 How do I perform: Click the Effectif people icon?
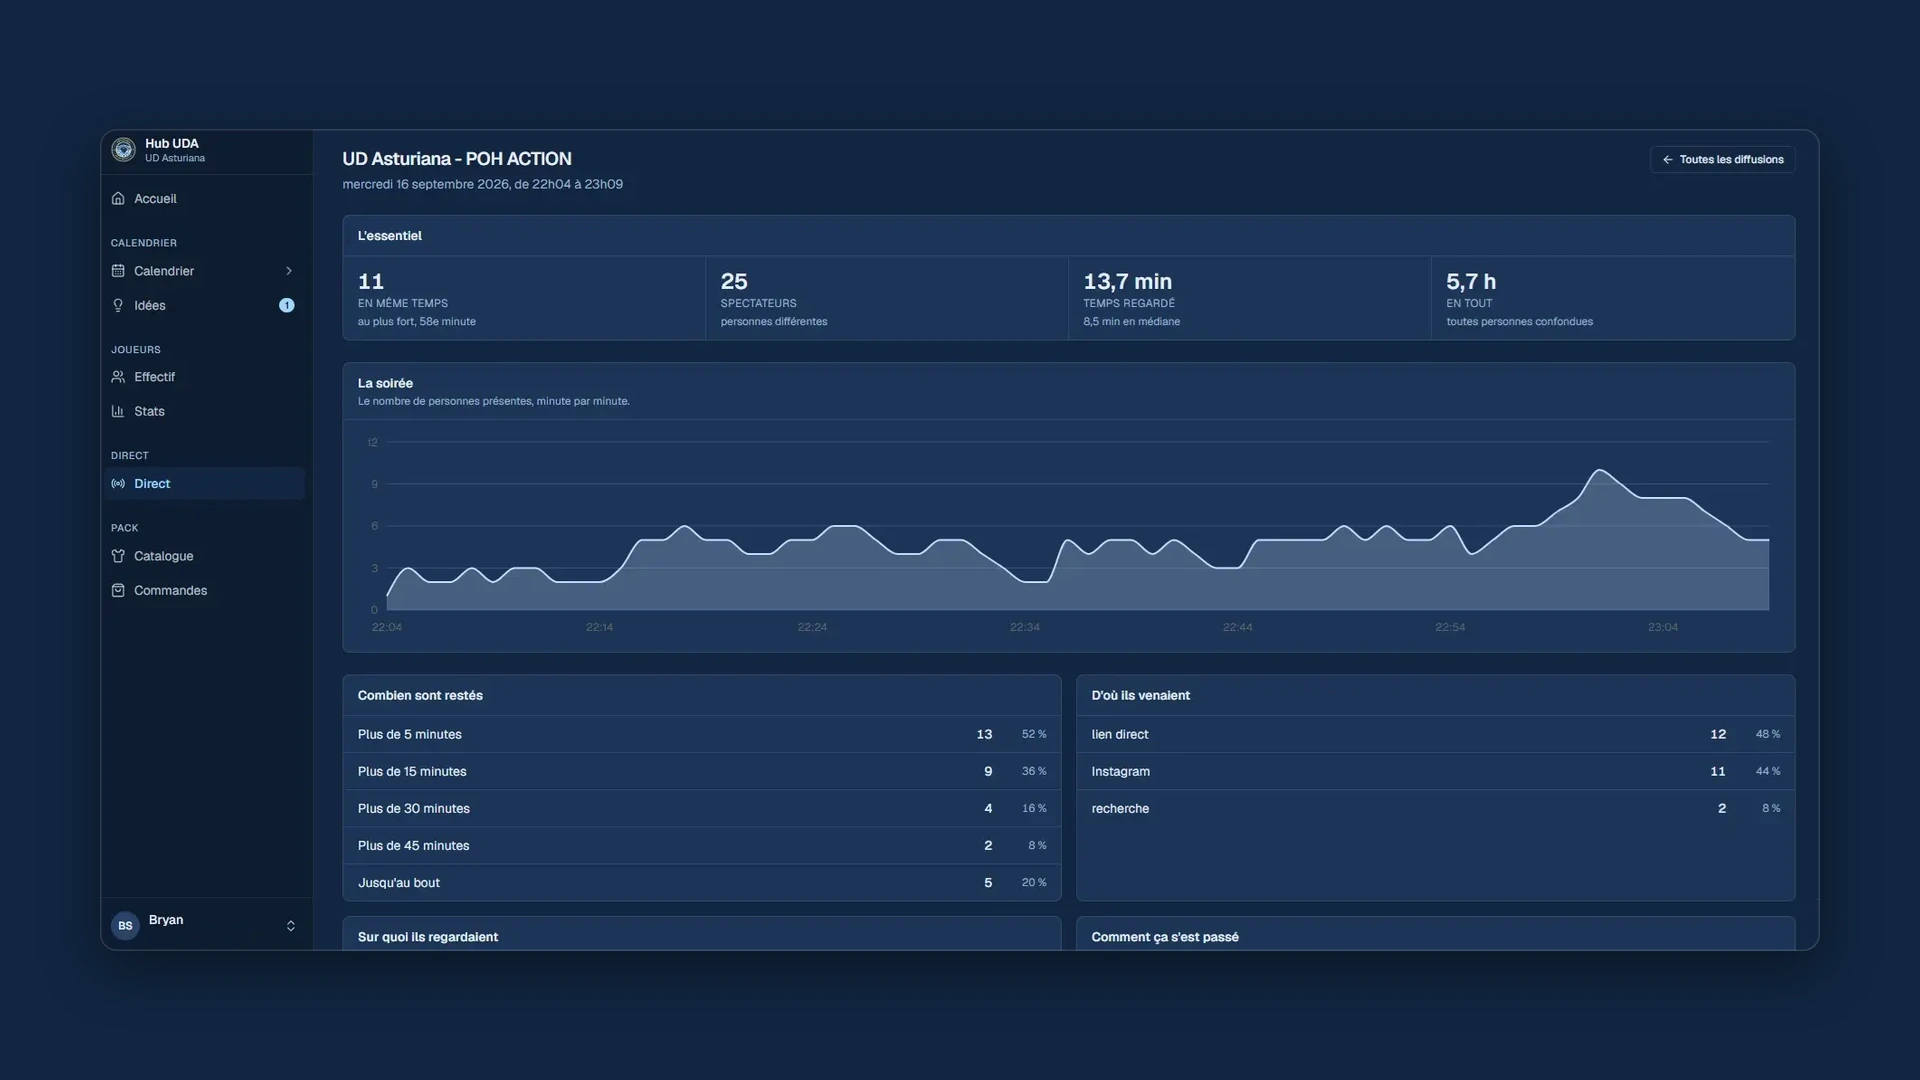tap(118, 377)
